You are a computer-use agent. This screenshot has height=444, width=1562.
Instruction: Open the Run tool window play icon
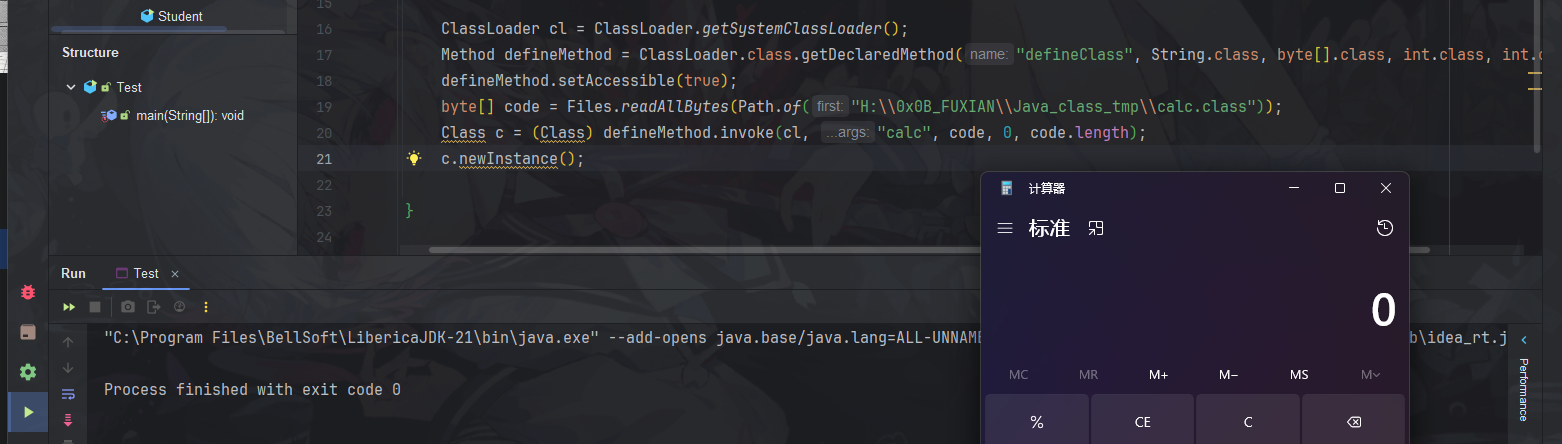tap(28, 411)
